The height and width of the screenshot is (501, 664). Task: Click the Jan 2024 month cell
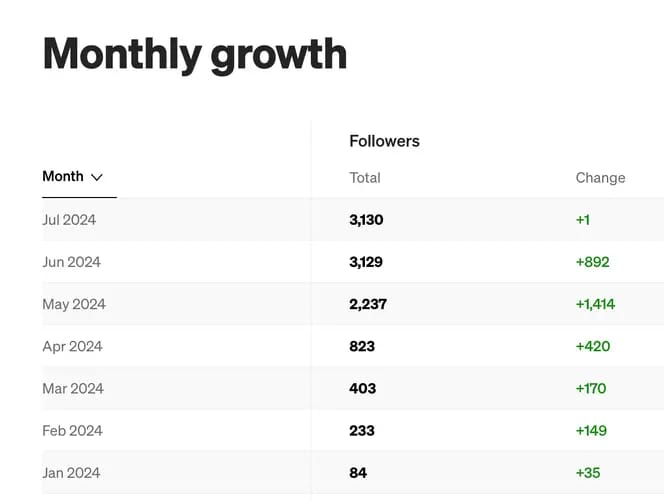coord(71,472)
